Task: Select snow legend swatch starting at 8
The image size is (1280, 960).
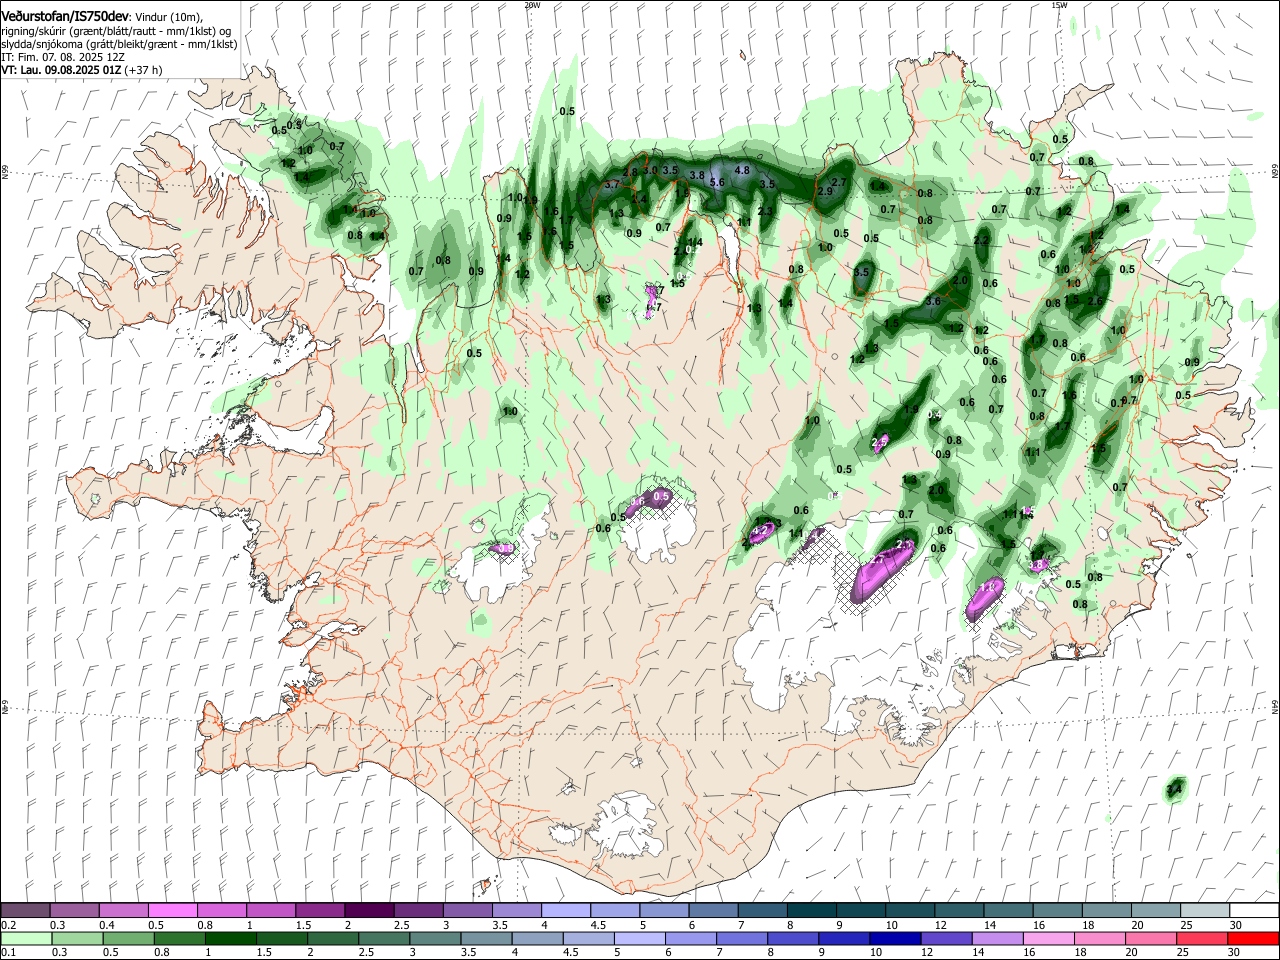Action: [811, 910]
